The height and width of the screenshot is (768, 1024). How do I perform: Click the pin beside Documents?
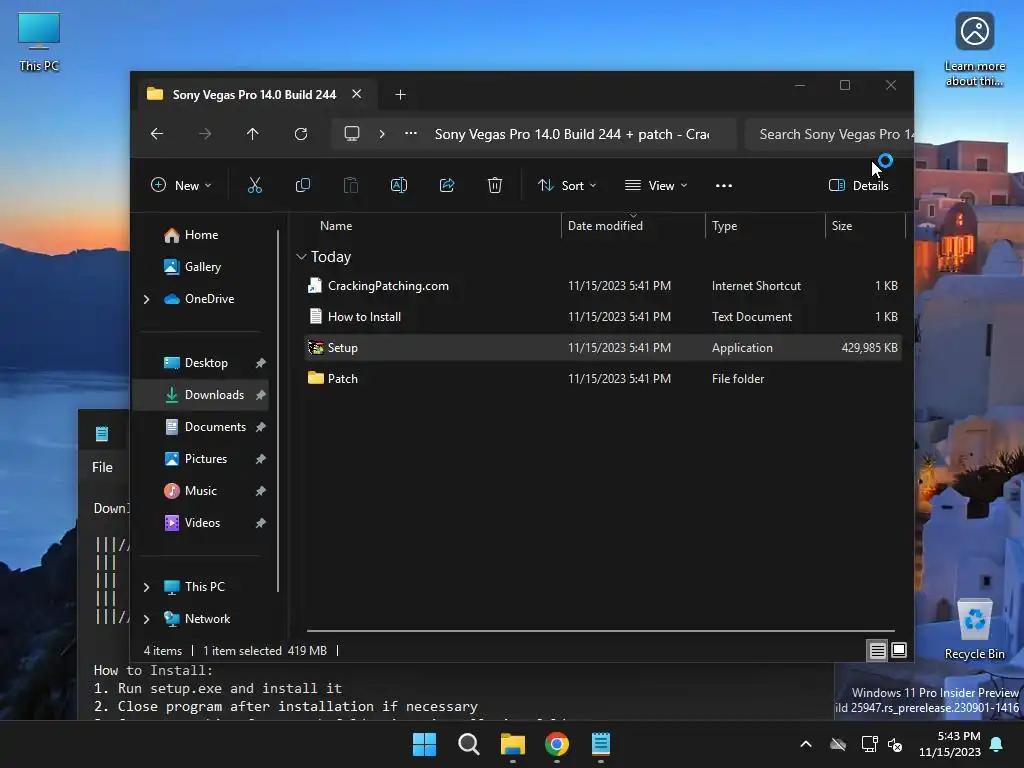point(261,426)
